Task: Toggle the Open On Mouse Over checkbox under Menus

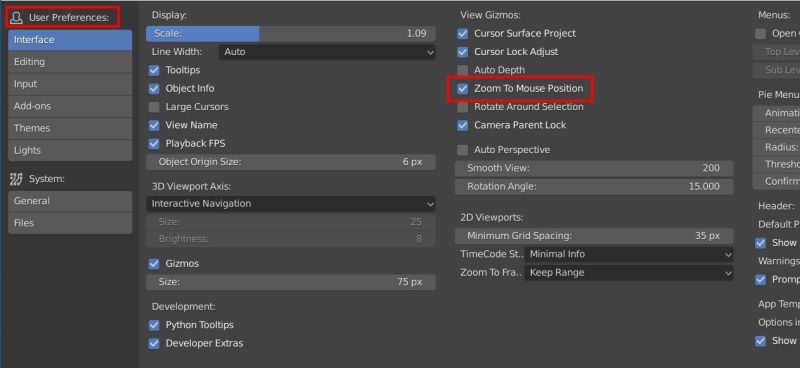Action: (761, 34)
